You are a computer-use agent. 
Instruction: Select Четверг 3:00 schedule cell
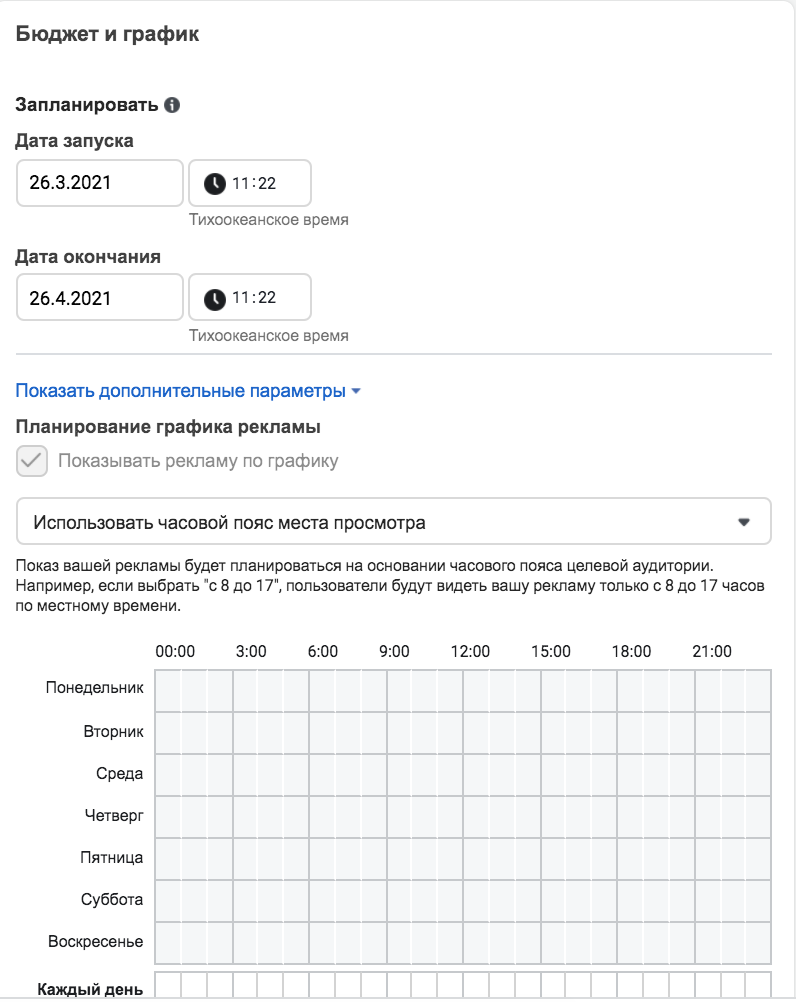pyautogui.click(x=245, y=816)
